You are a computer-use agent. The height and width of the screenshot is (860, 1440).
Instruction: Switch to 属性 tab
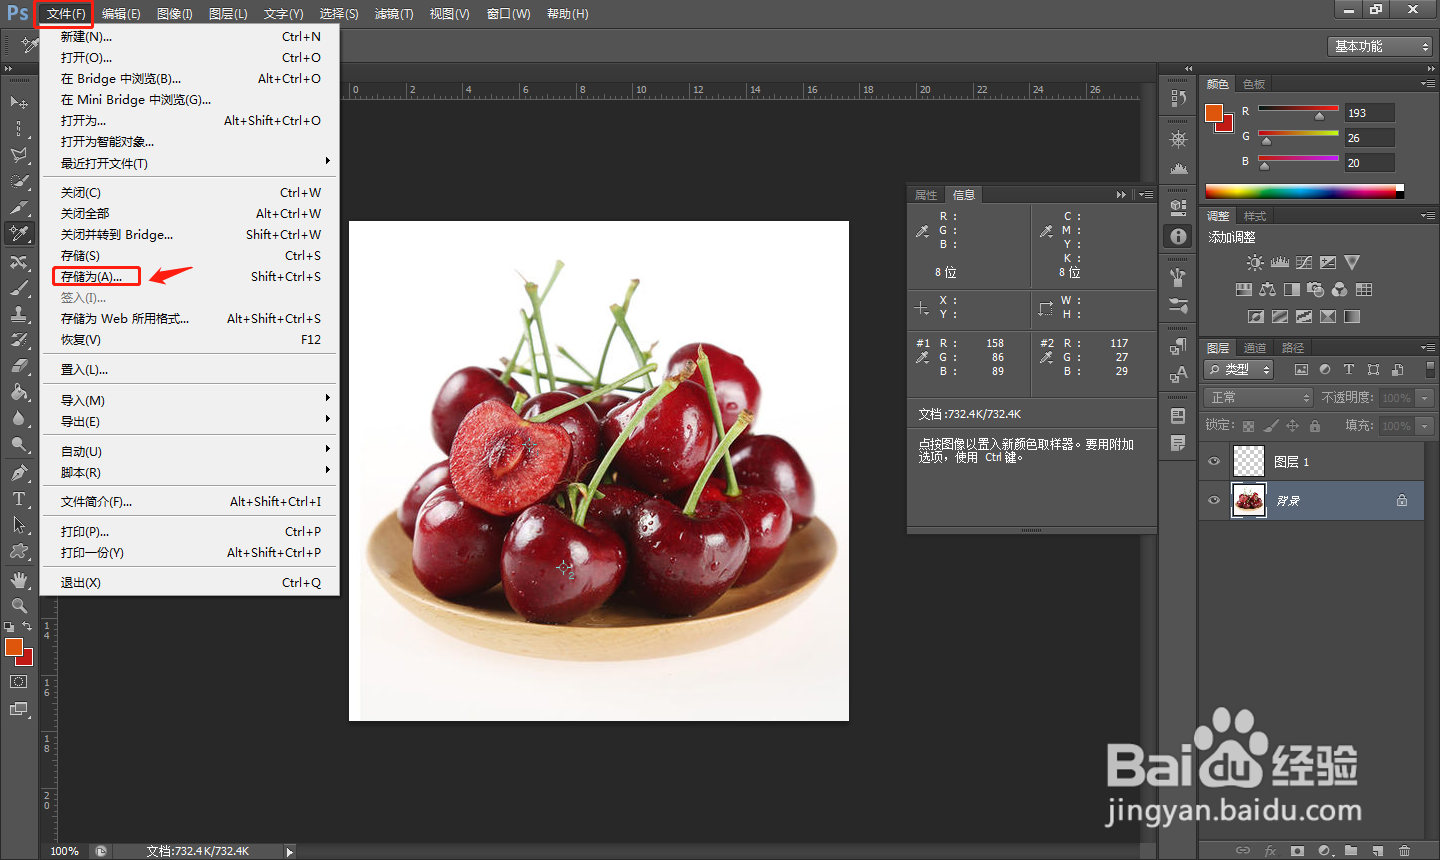point(926,195)
